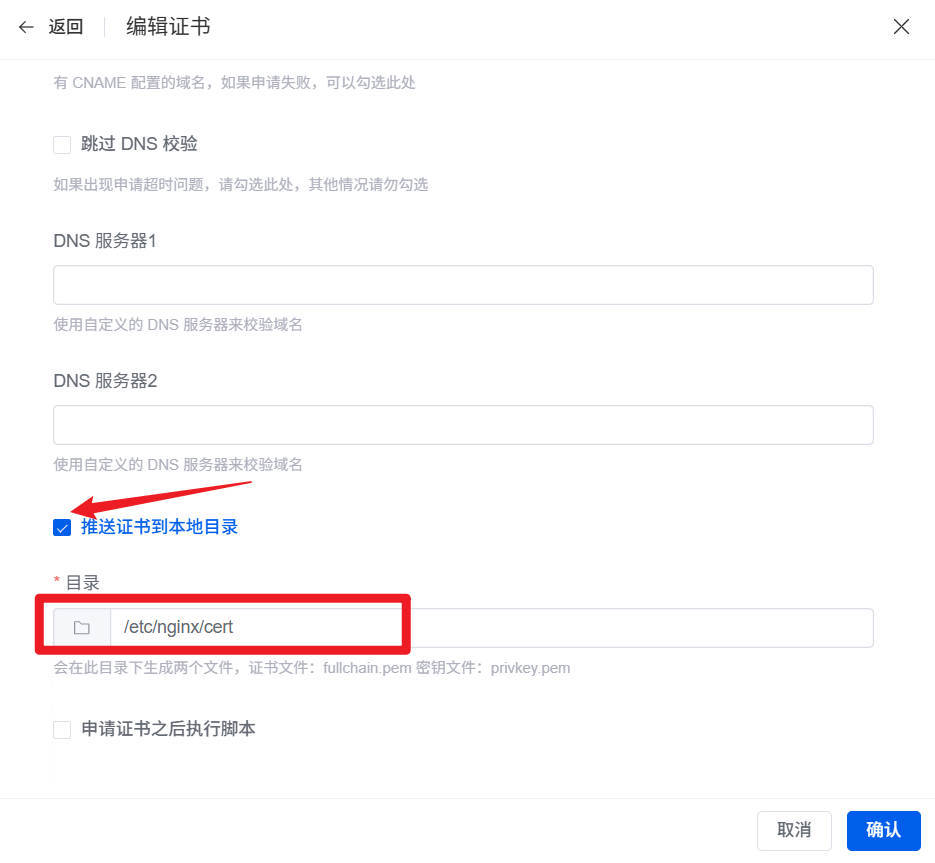Click the back arrow icon
935x863 pixels.
pos(26,27)
